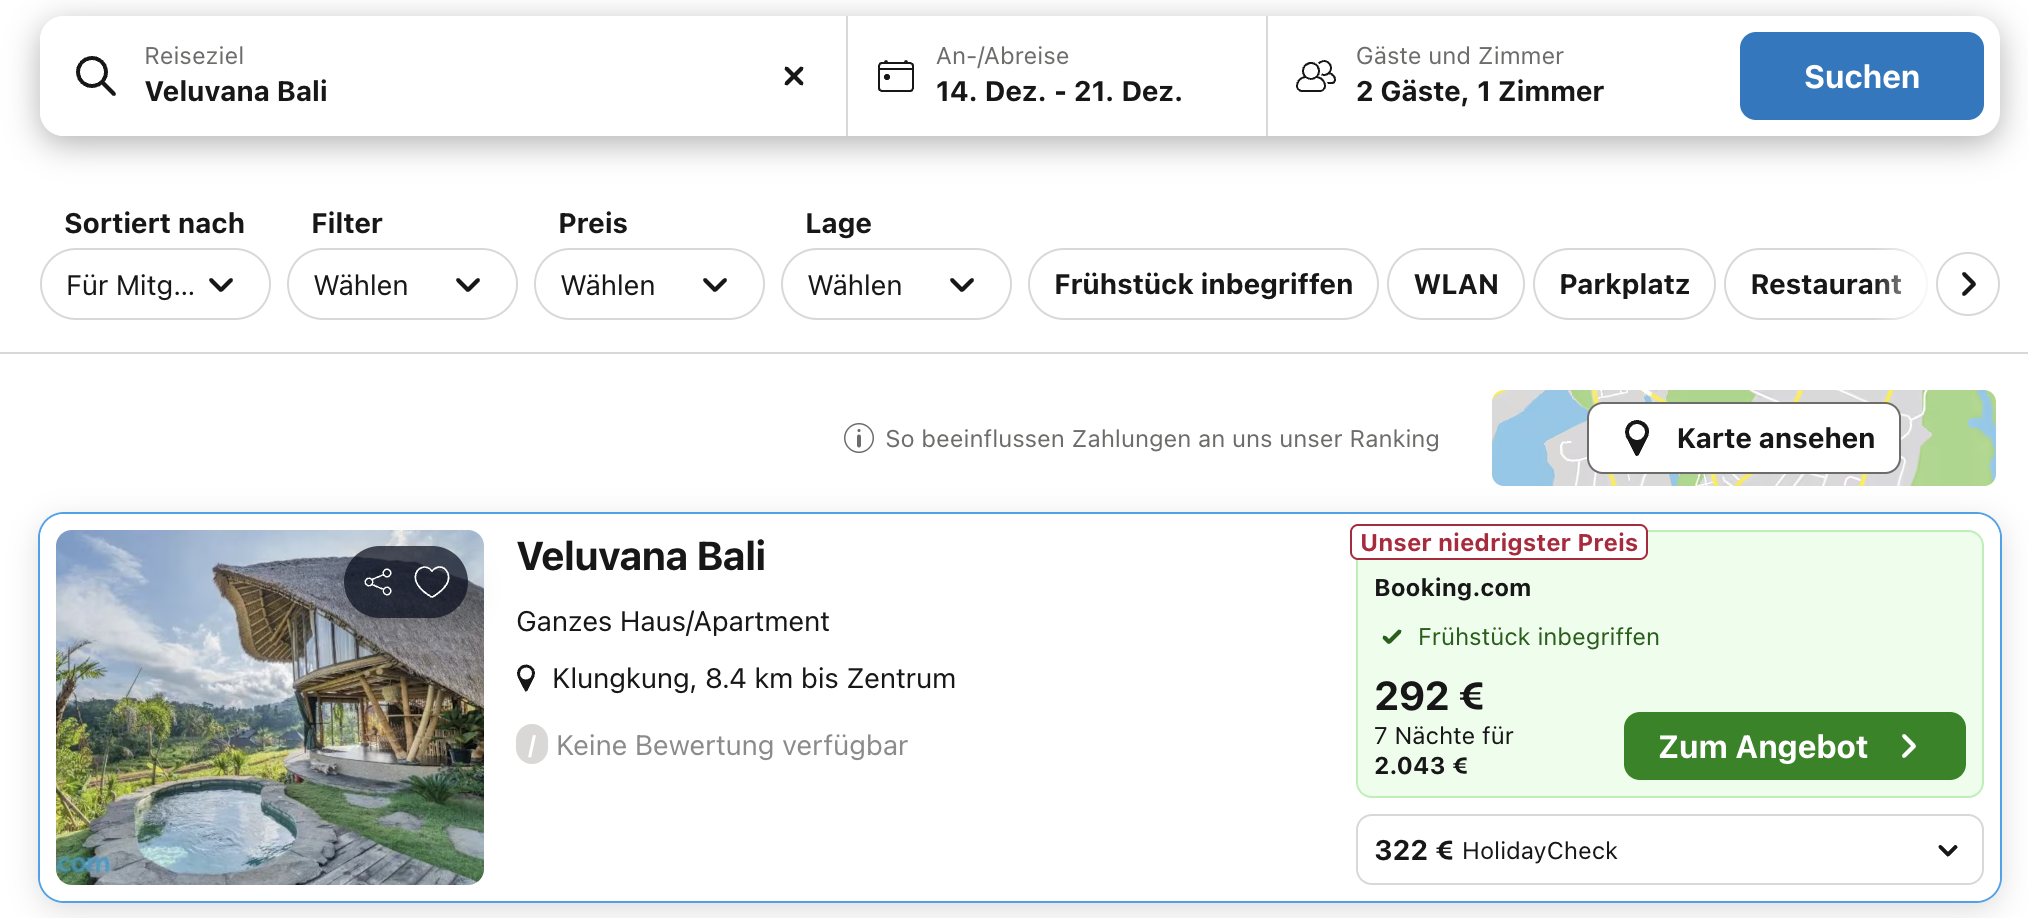Viewport: 2028px width, 918px height.
Task: Click the guests icon next to 2 Gäste
Action: [x=1316, y=75]
